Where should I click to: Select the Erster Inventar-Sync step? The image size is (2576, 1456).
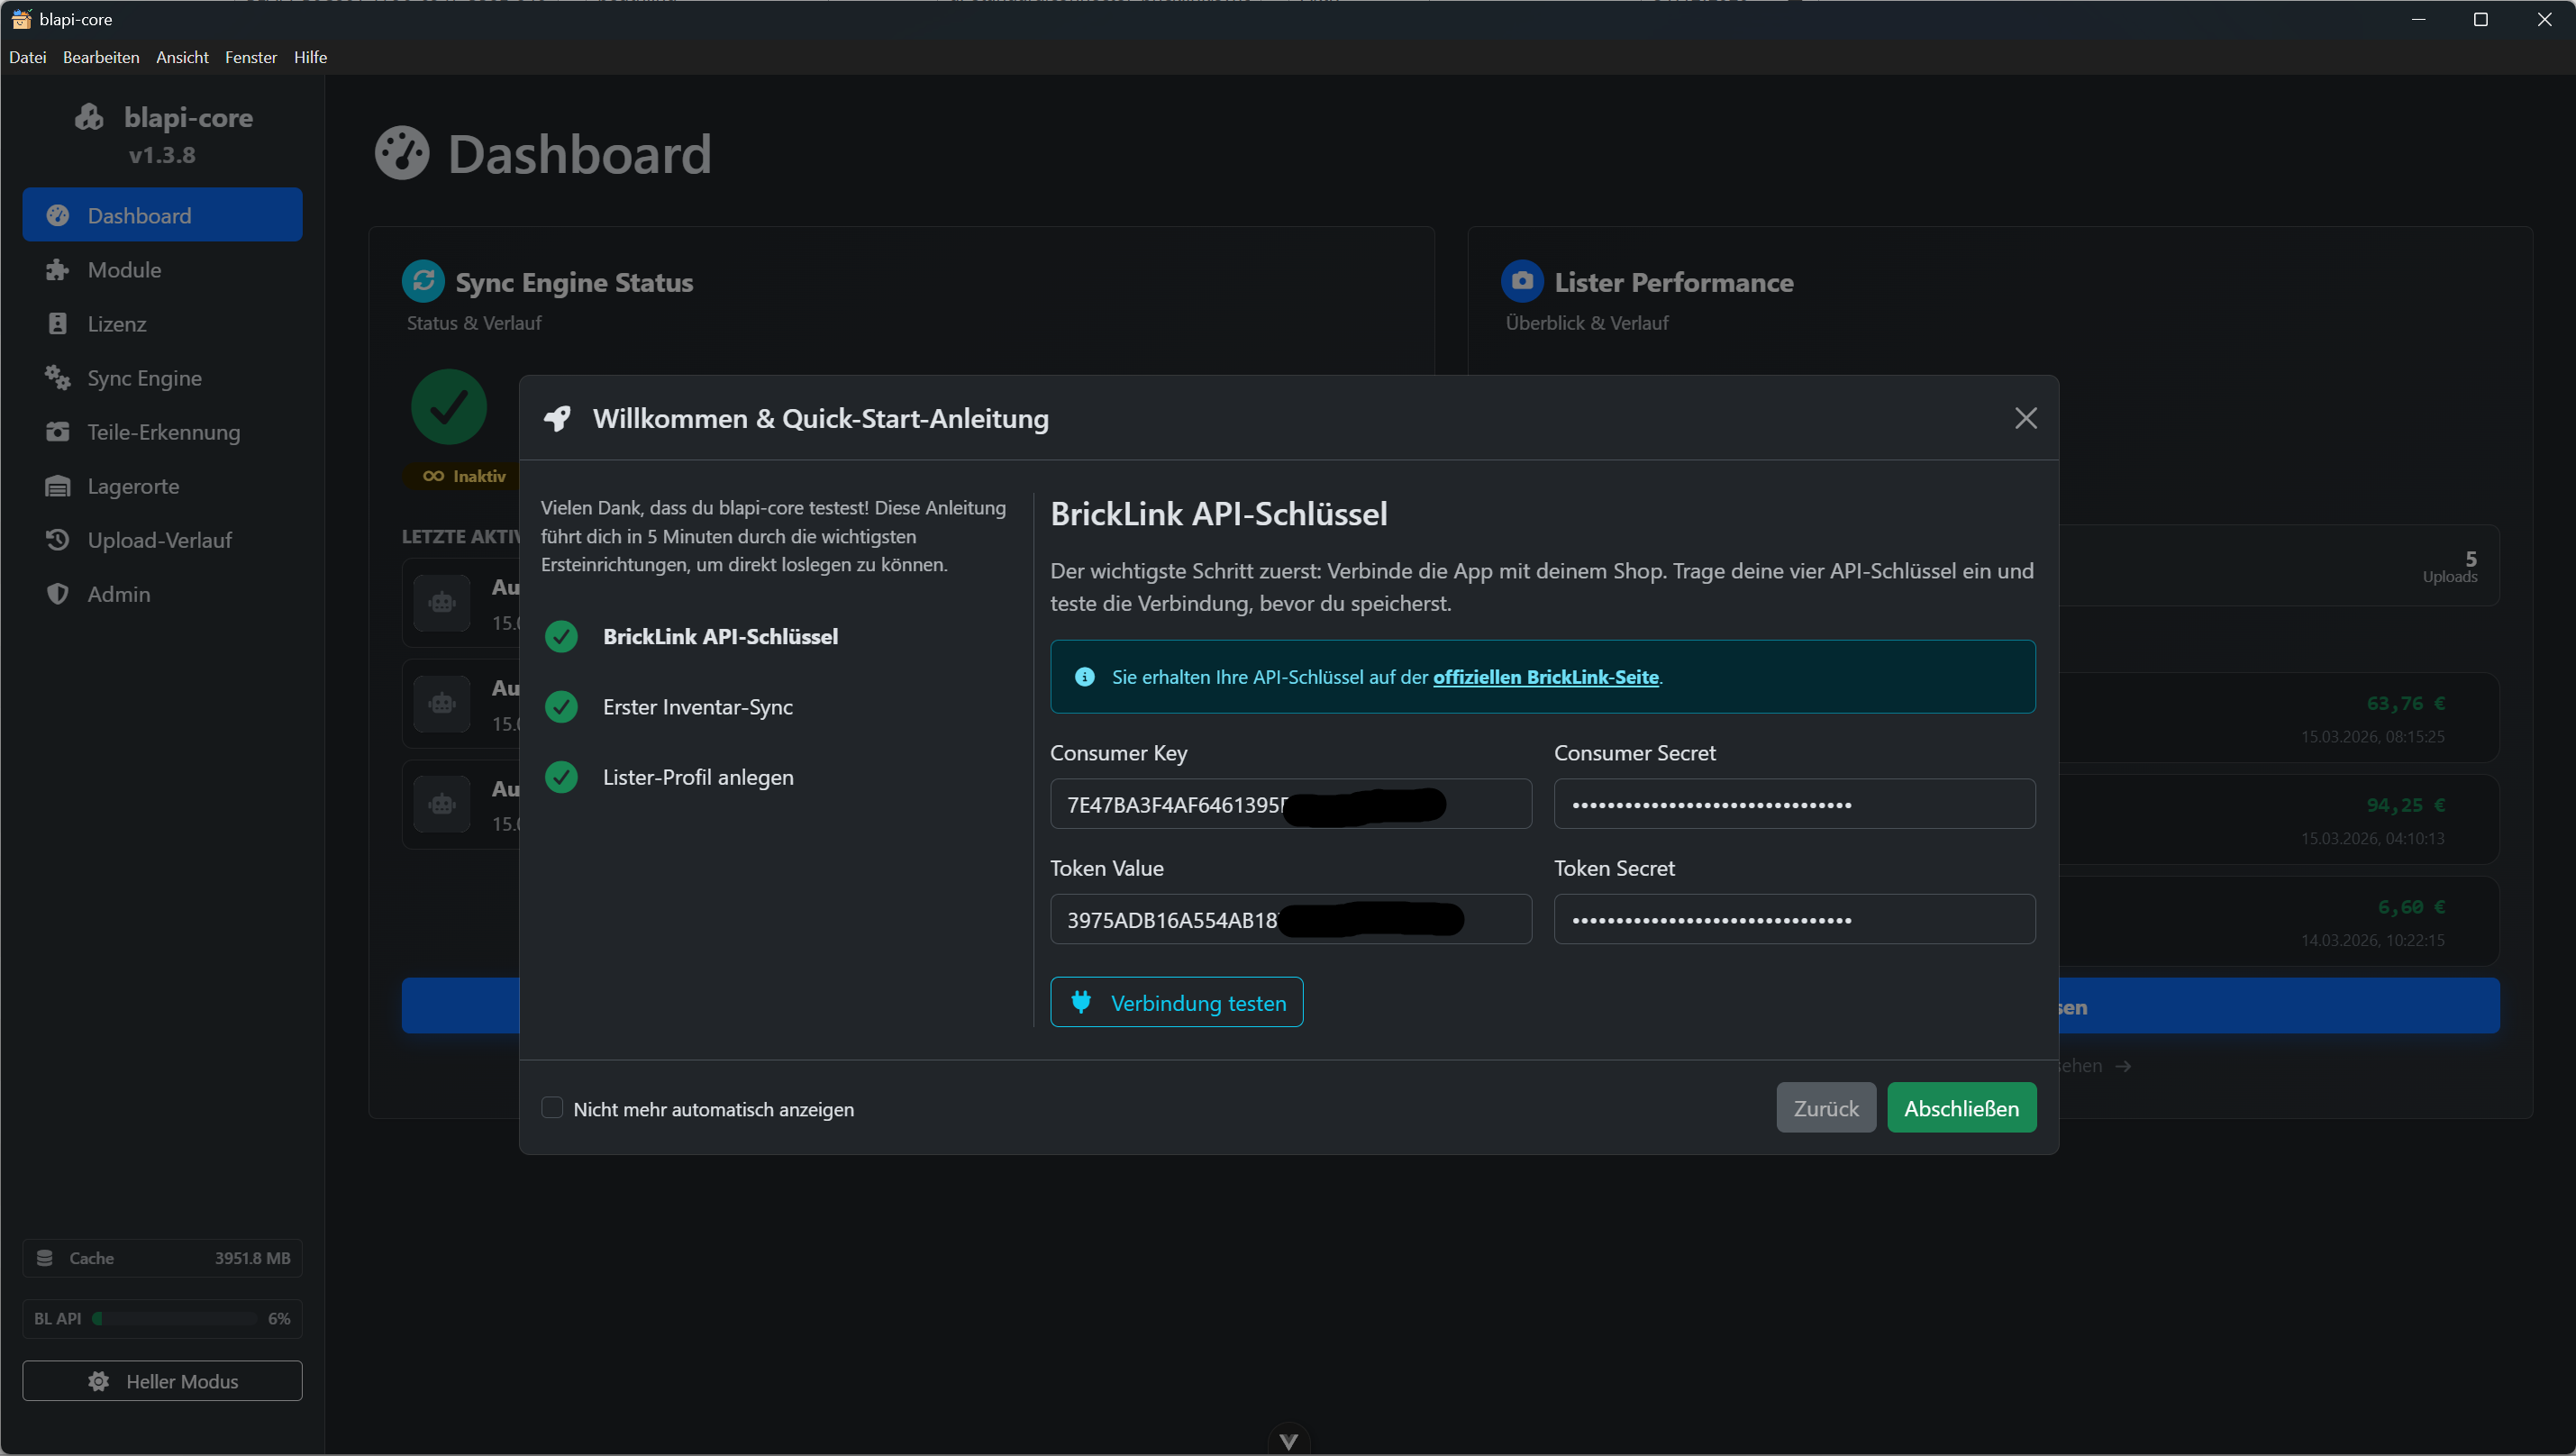click(x=698, y=707)
